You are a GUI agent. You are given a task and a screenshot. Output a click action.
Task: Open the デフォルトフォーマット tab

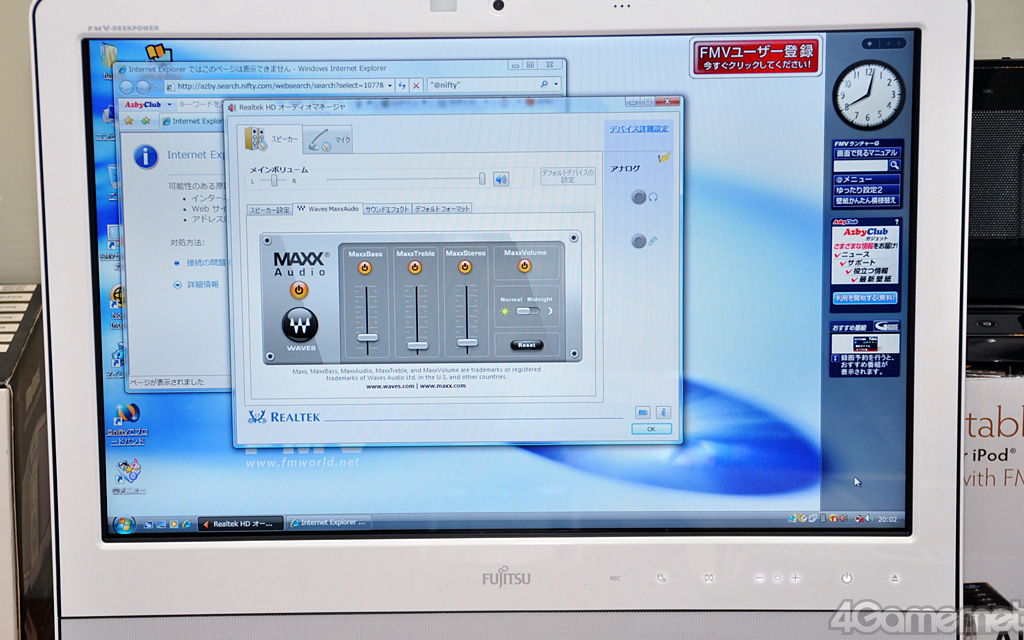tap(442, 210)
